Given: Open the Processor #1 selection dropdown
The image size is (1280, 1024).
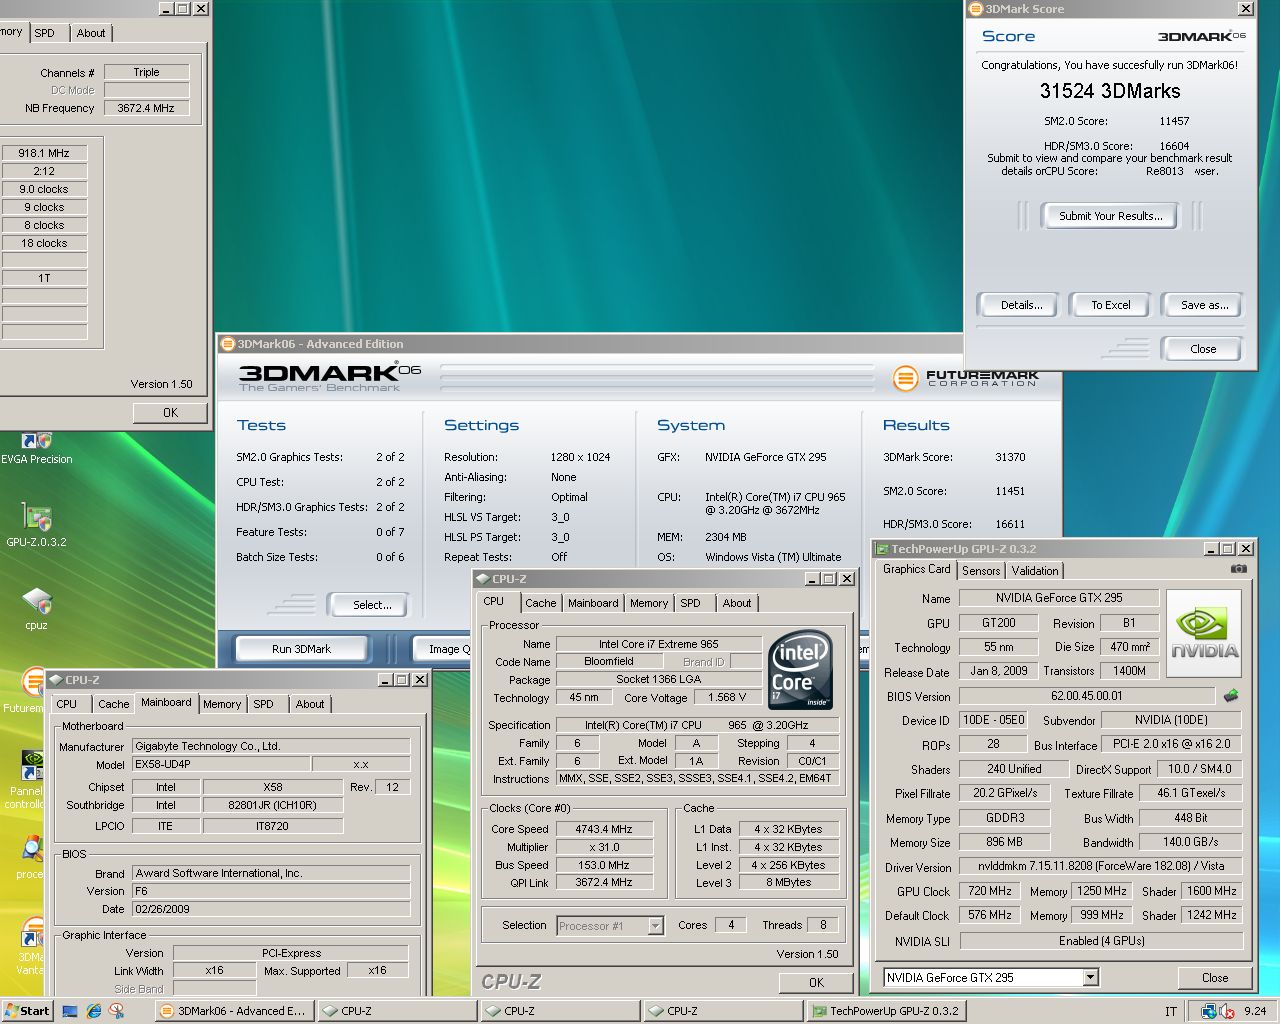Looking at the screenshot, I should [655, 926].
